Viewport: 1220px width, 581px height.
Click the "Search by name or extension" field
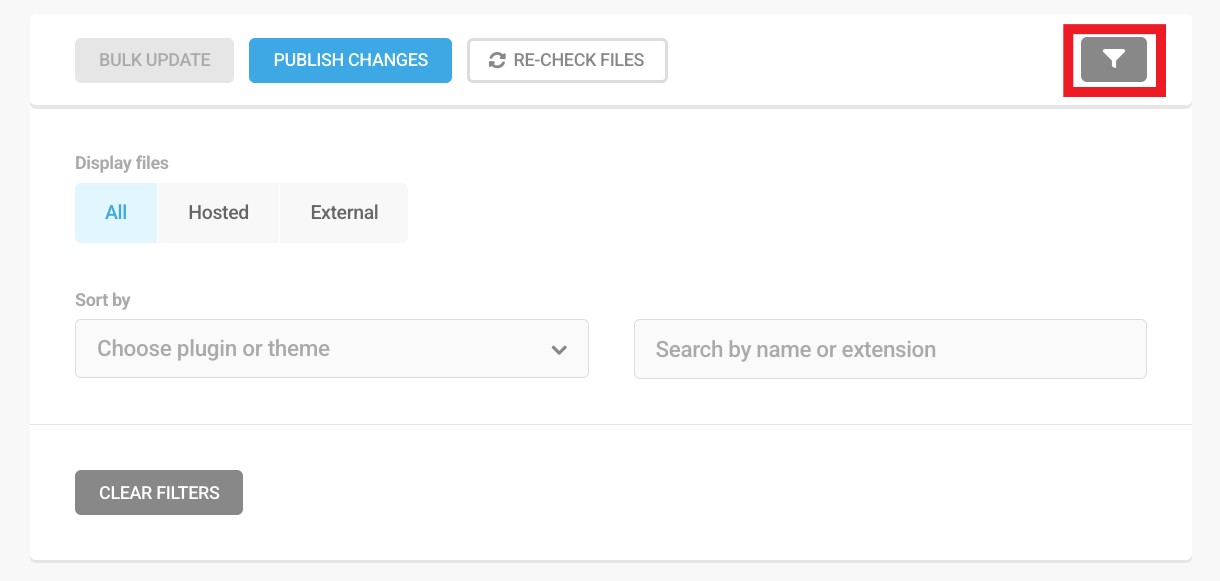[x=889, y=348]
